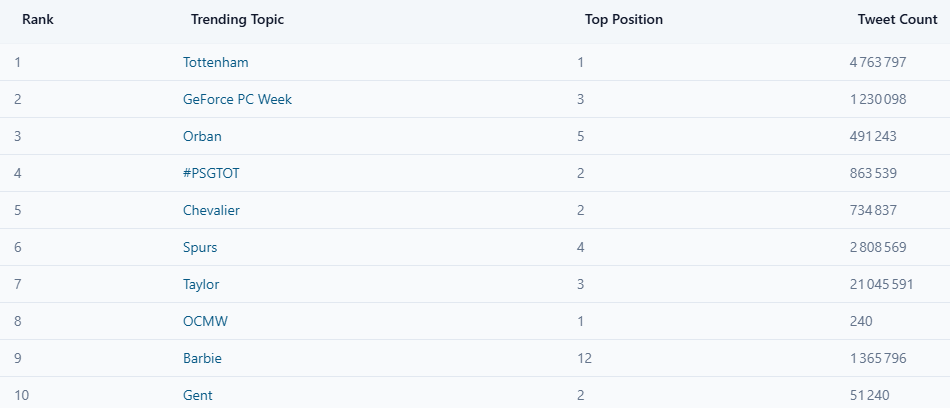The image size is (950, 408).
Task: Open the Barbie topic link
Action: tap(202, 358)
